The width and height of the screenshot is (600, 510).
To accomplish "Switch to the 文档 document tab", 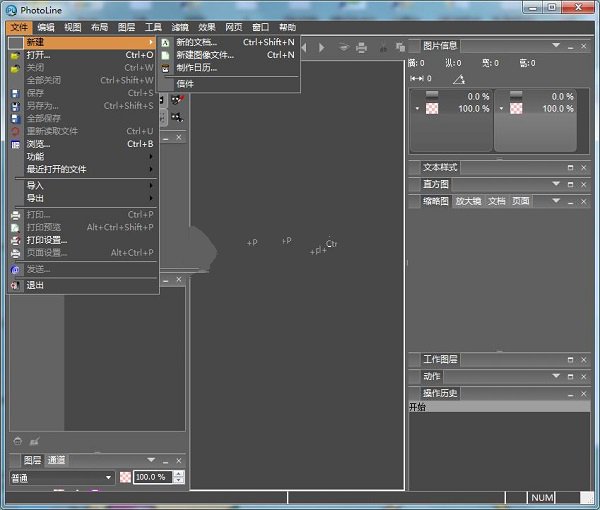I will pos(496,201).
